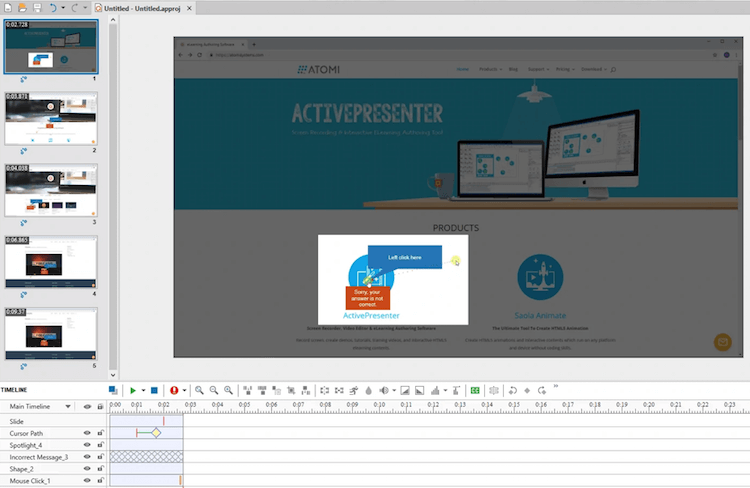Click the transition icon under slide 2

pyautogui.click(x=23, y=151)
